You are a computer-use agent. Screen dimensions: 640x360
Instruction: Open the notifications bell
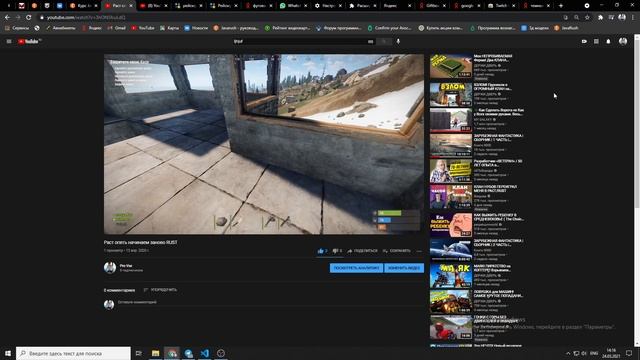608,41
